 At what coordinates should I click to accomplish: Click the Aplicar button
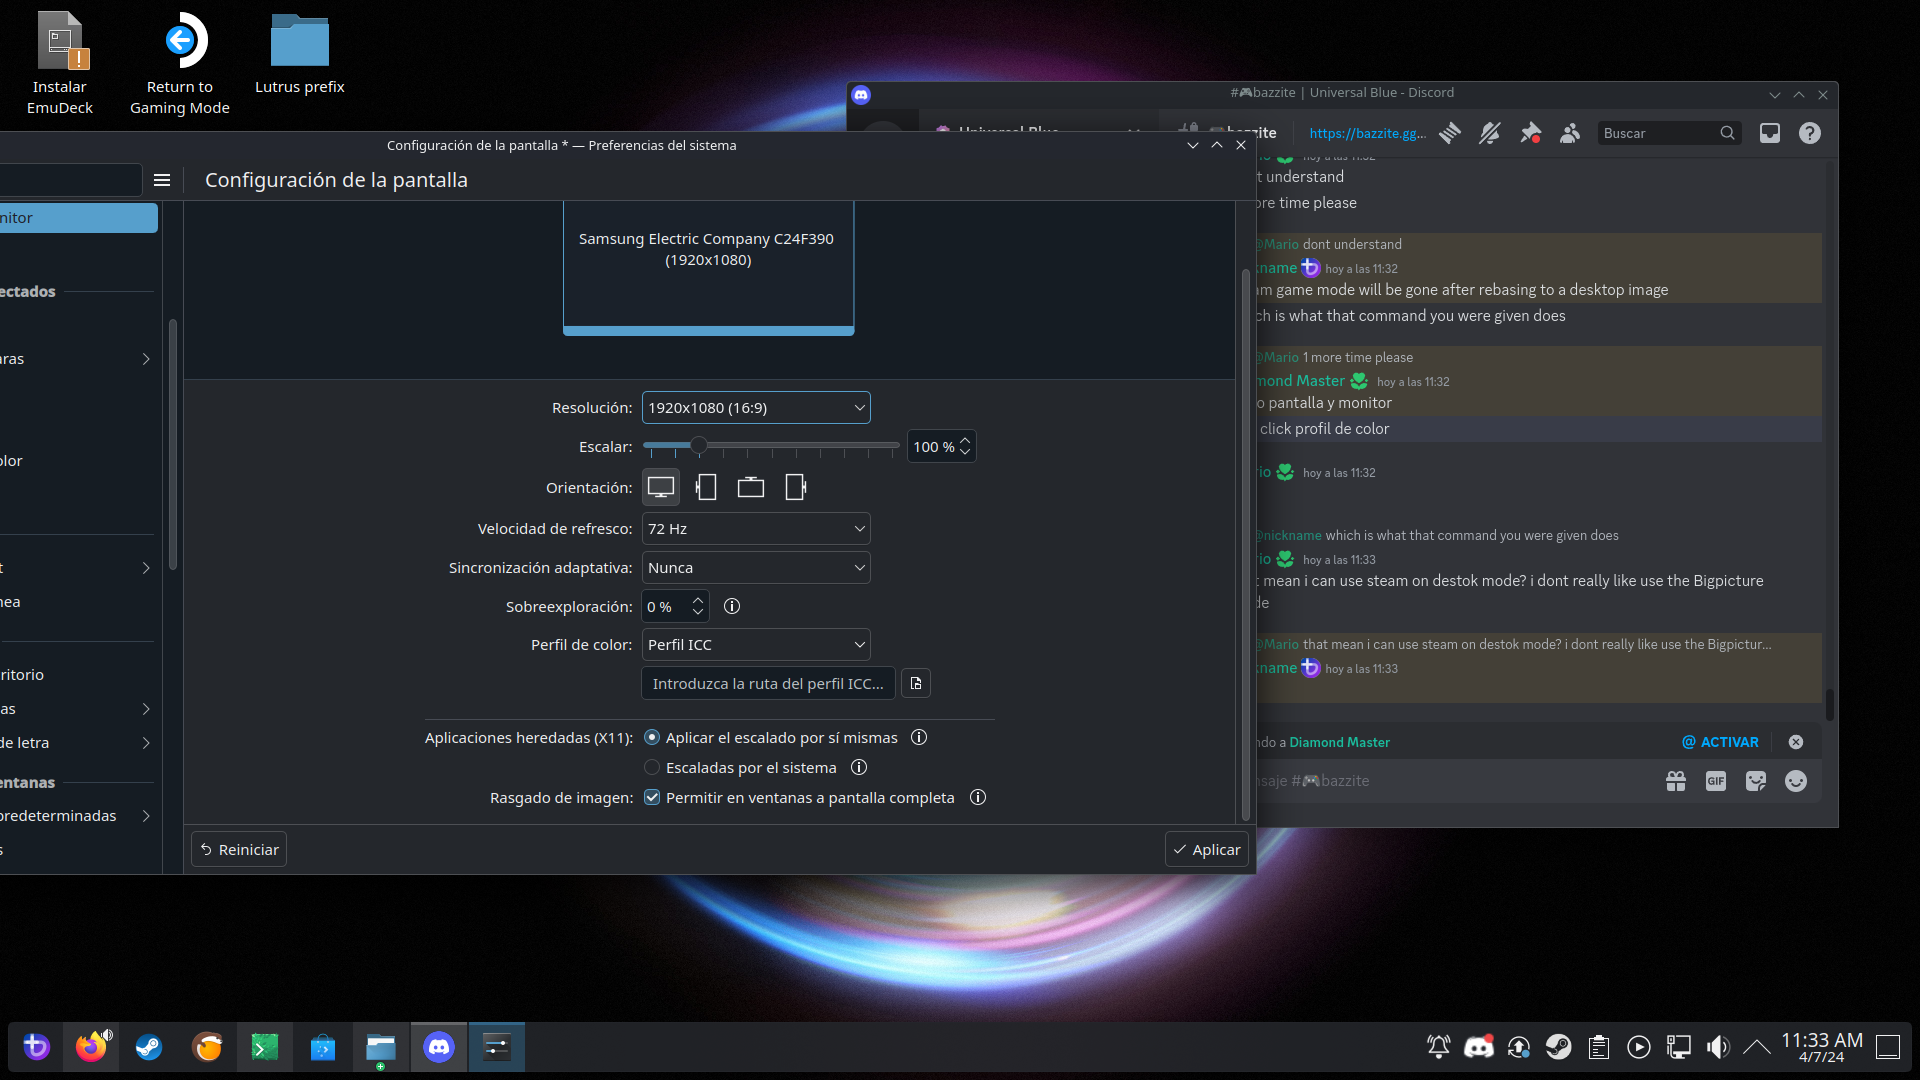click(x=1206, y=849)
